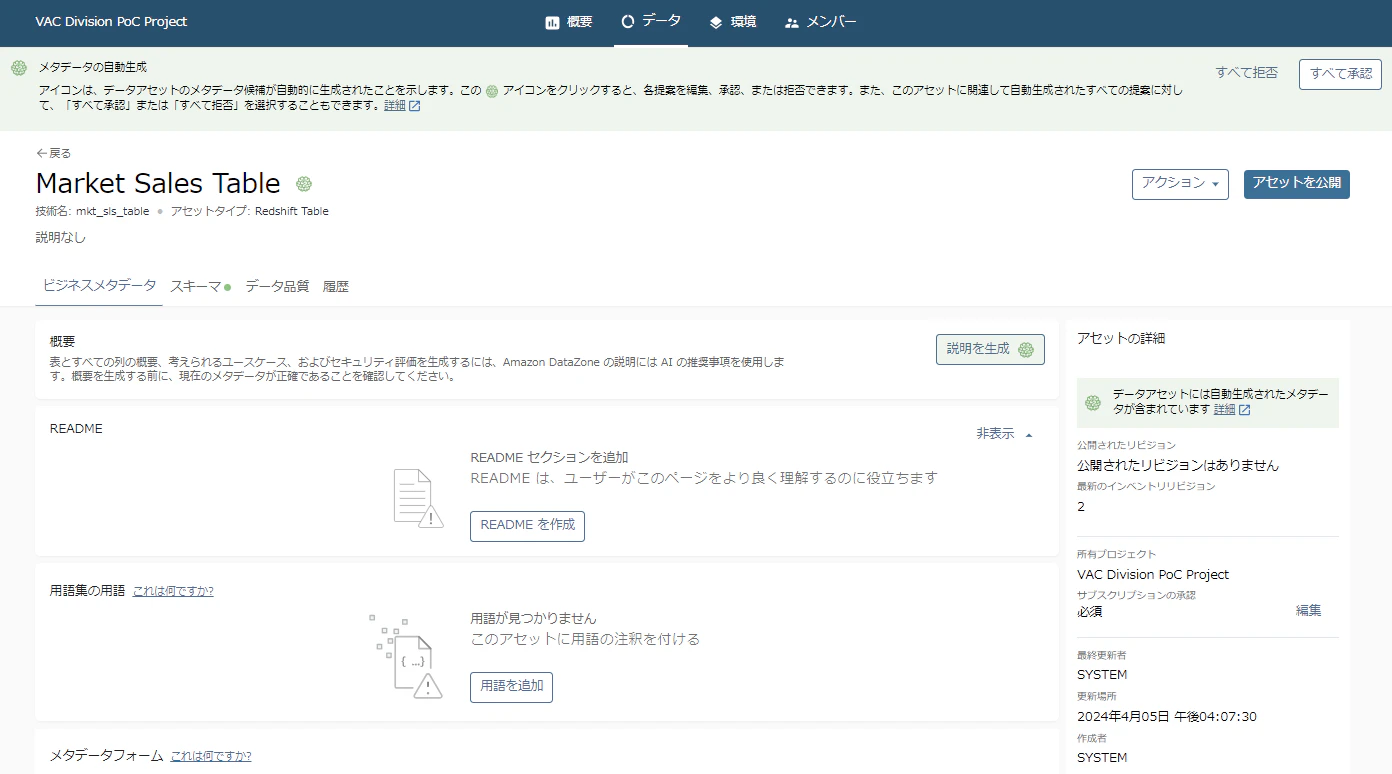Click the inline generated-metadata icon in the banner sentence
The image size is (1392, 774).
491,90
